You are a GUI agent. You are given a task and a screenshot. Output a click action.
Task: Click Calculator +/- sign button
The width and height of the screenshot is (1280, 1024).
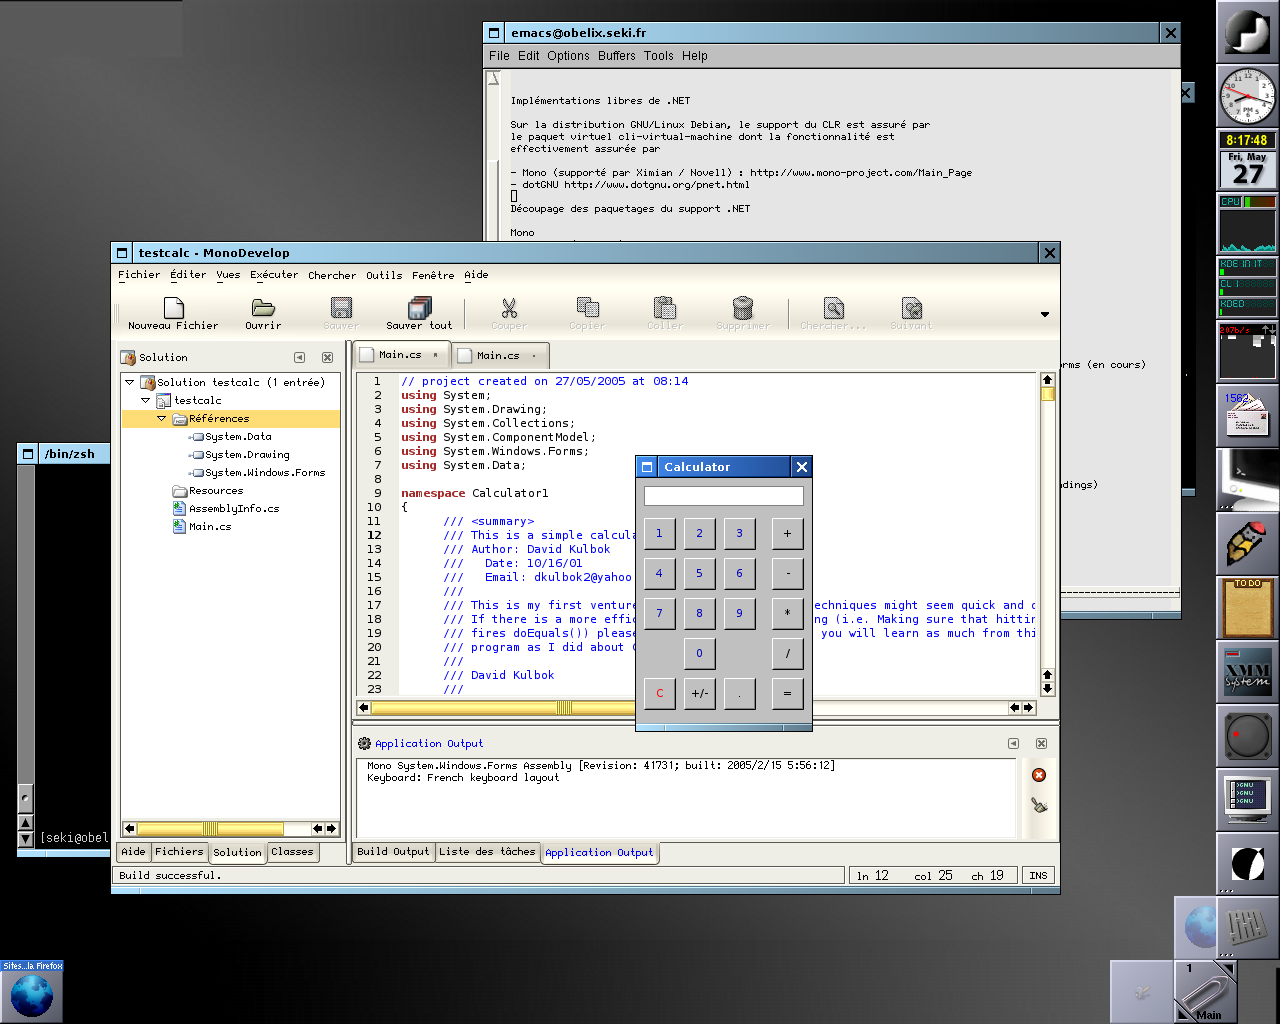click(x=699, y=693)
